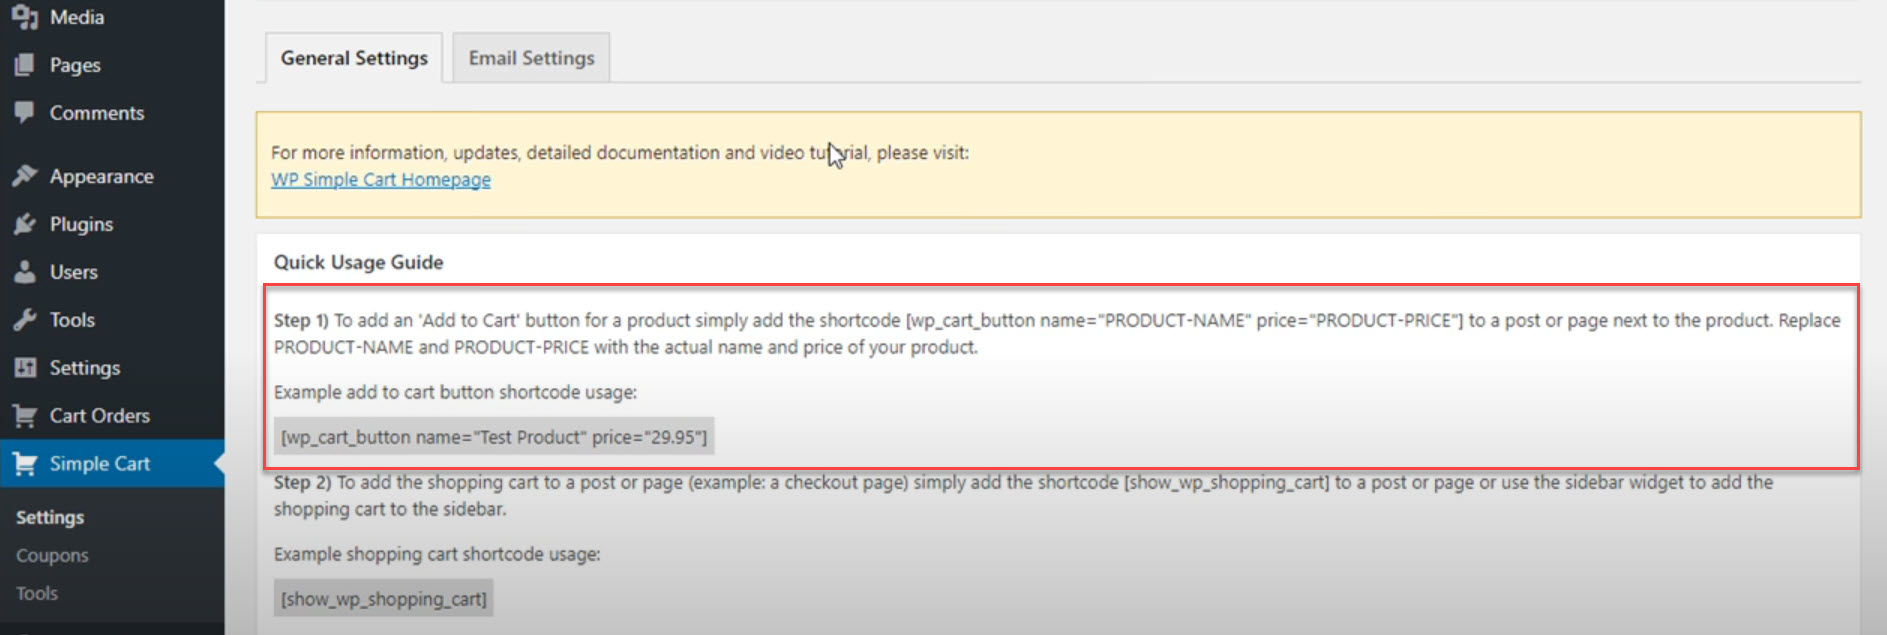This screenshot has height=635, width=1887.
Task: Open the Simple Cart Settings submenu item
Action: tap(50, 517)
